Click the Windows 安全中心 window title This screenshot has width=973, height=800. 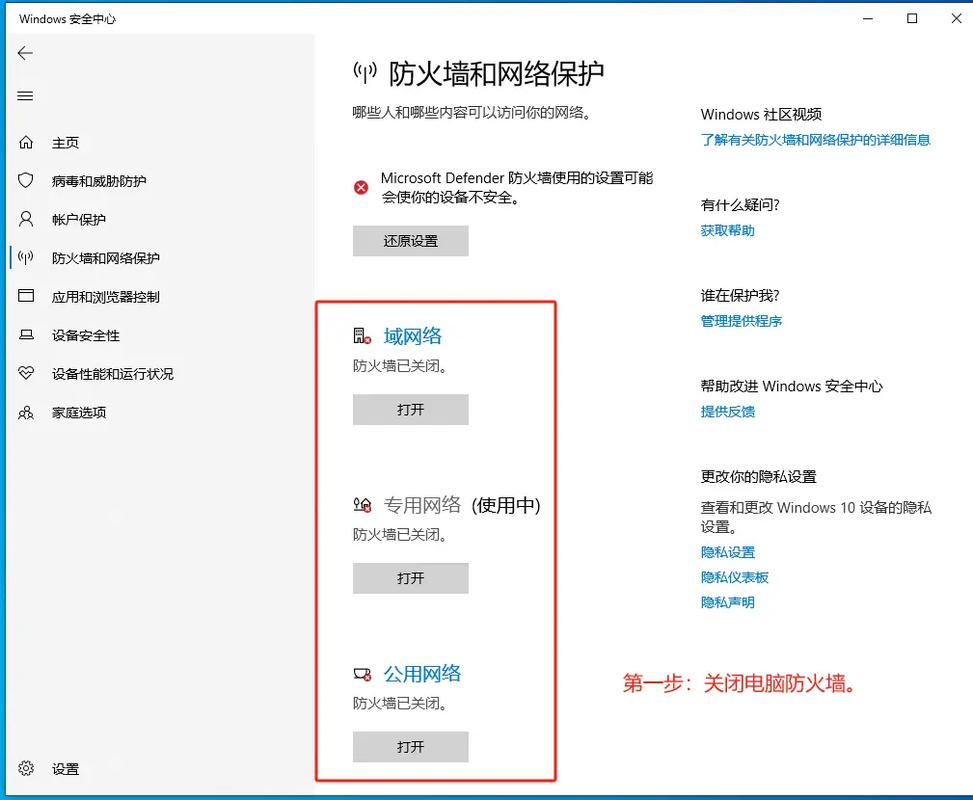67,19
